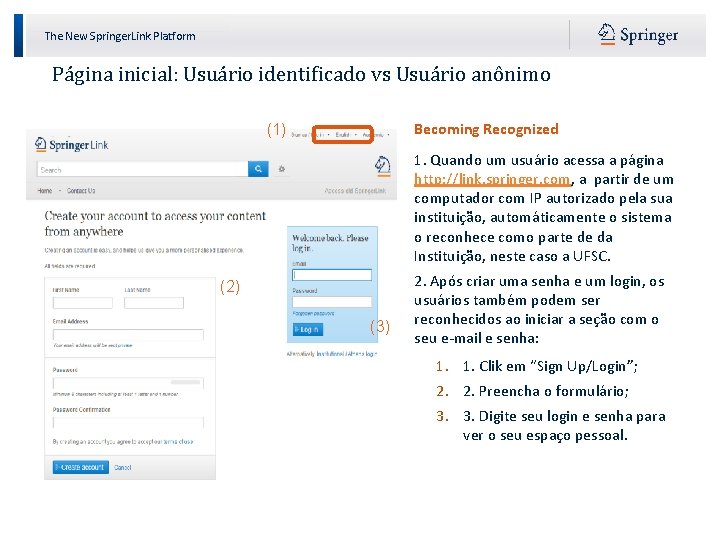Click the SpringerLink logo in the site header
This screenshot has width=720, height=540.
72,145
